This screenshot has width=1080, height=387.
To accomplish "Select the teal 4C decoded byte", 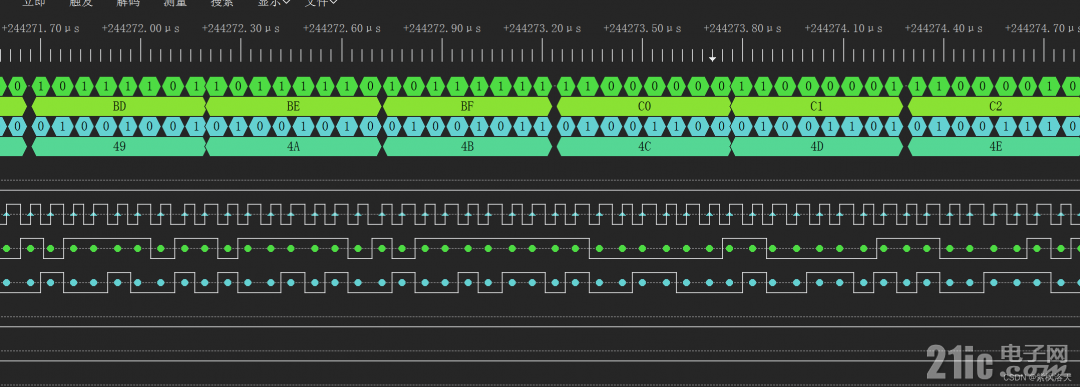I will [644, 147].
